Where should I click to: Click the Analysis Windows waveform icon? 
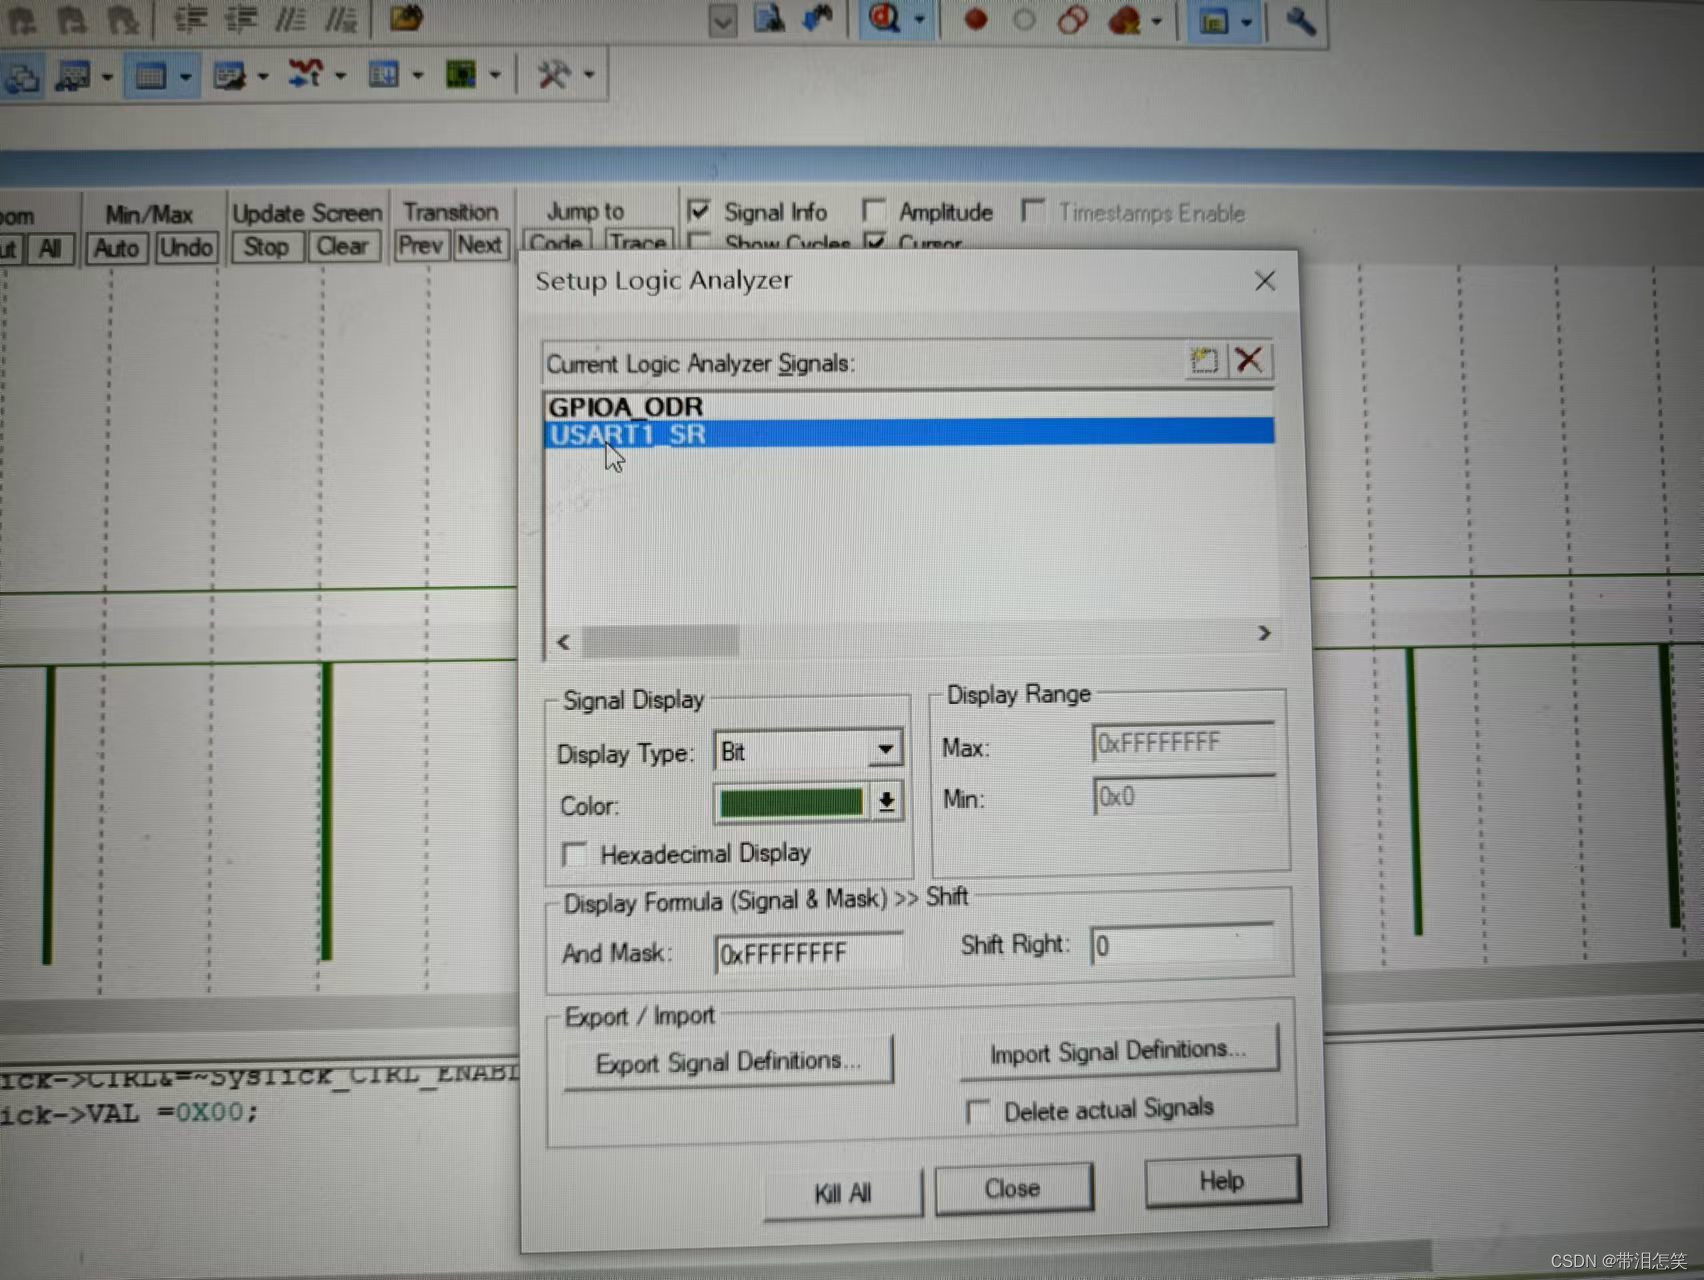305,73
